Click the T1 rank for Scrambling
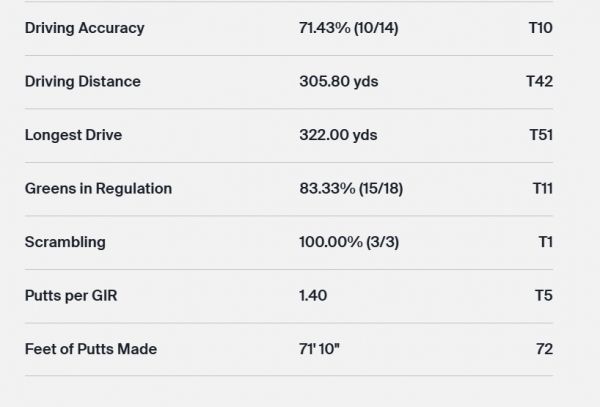 click(x=545, y=242)
